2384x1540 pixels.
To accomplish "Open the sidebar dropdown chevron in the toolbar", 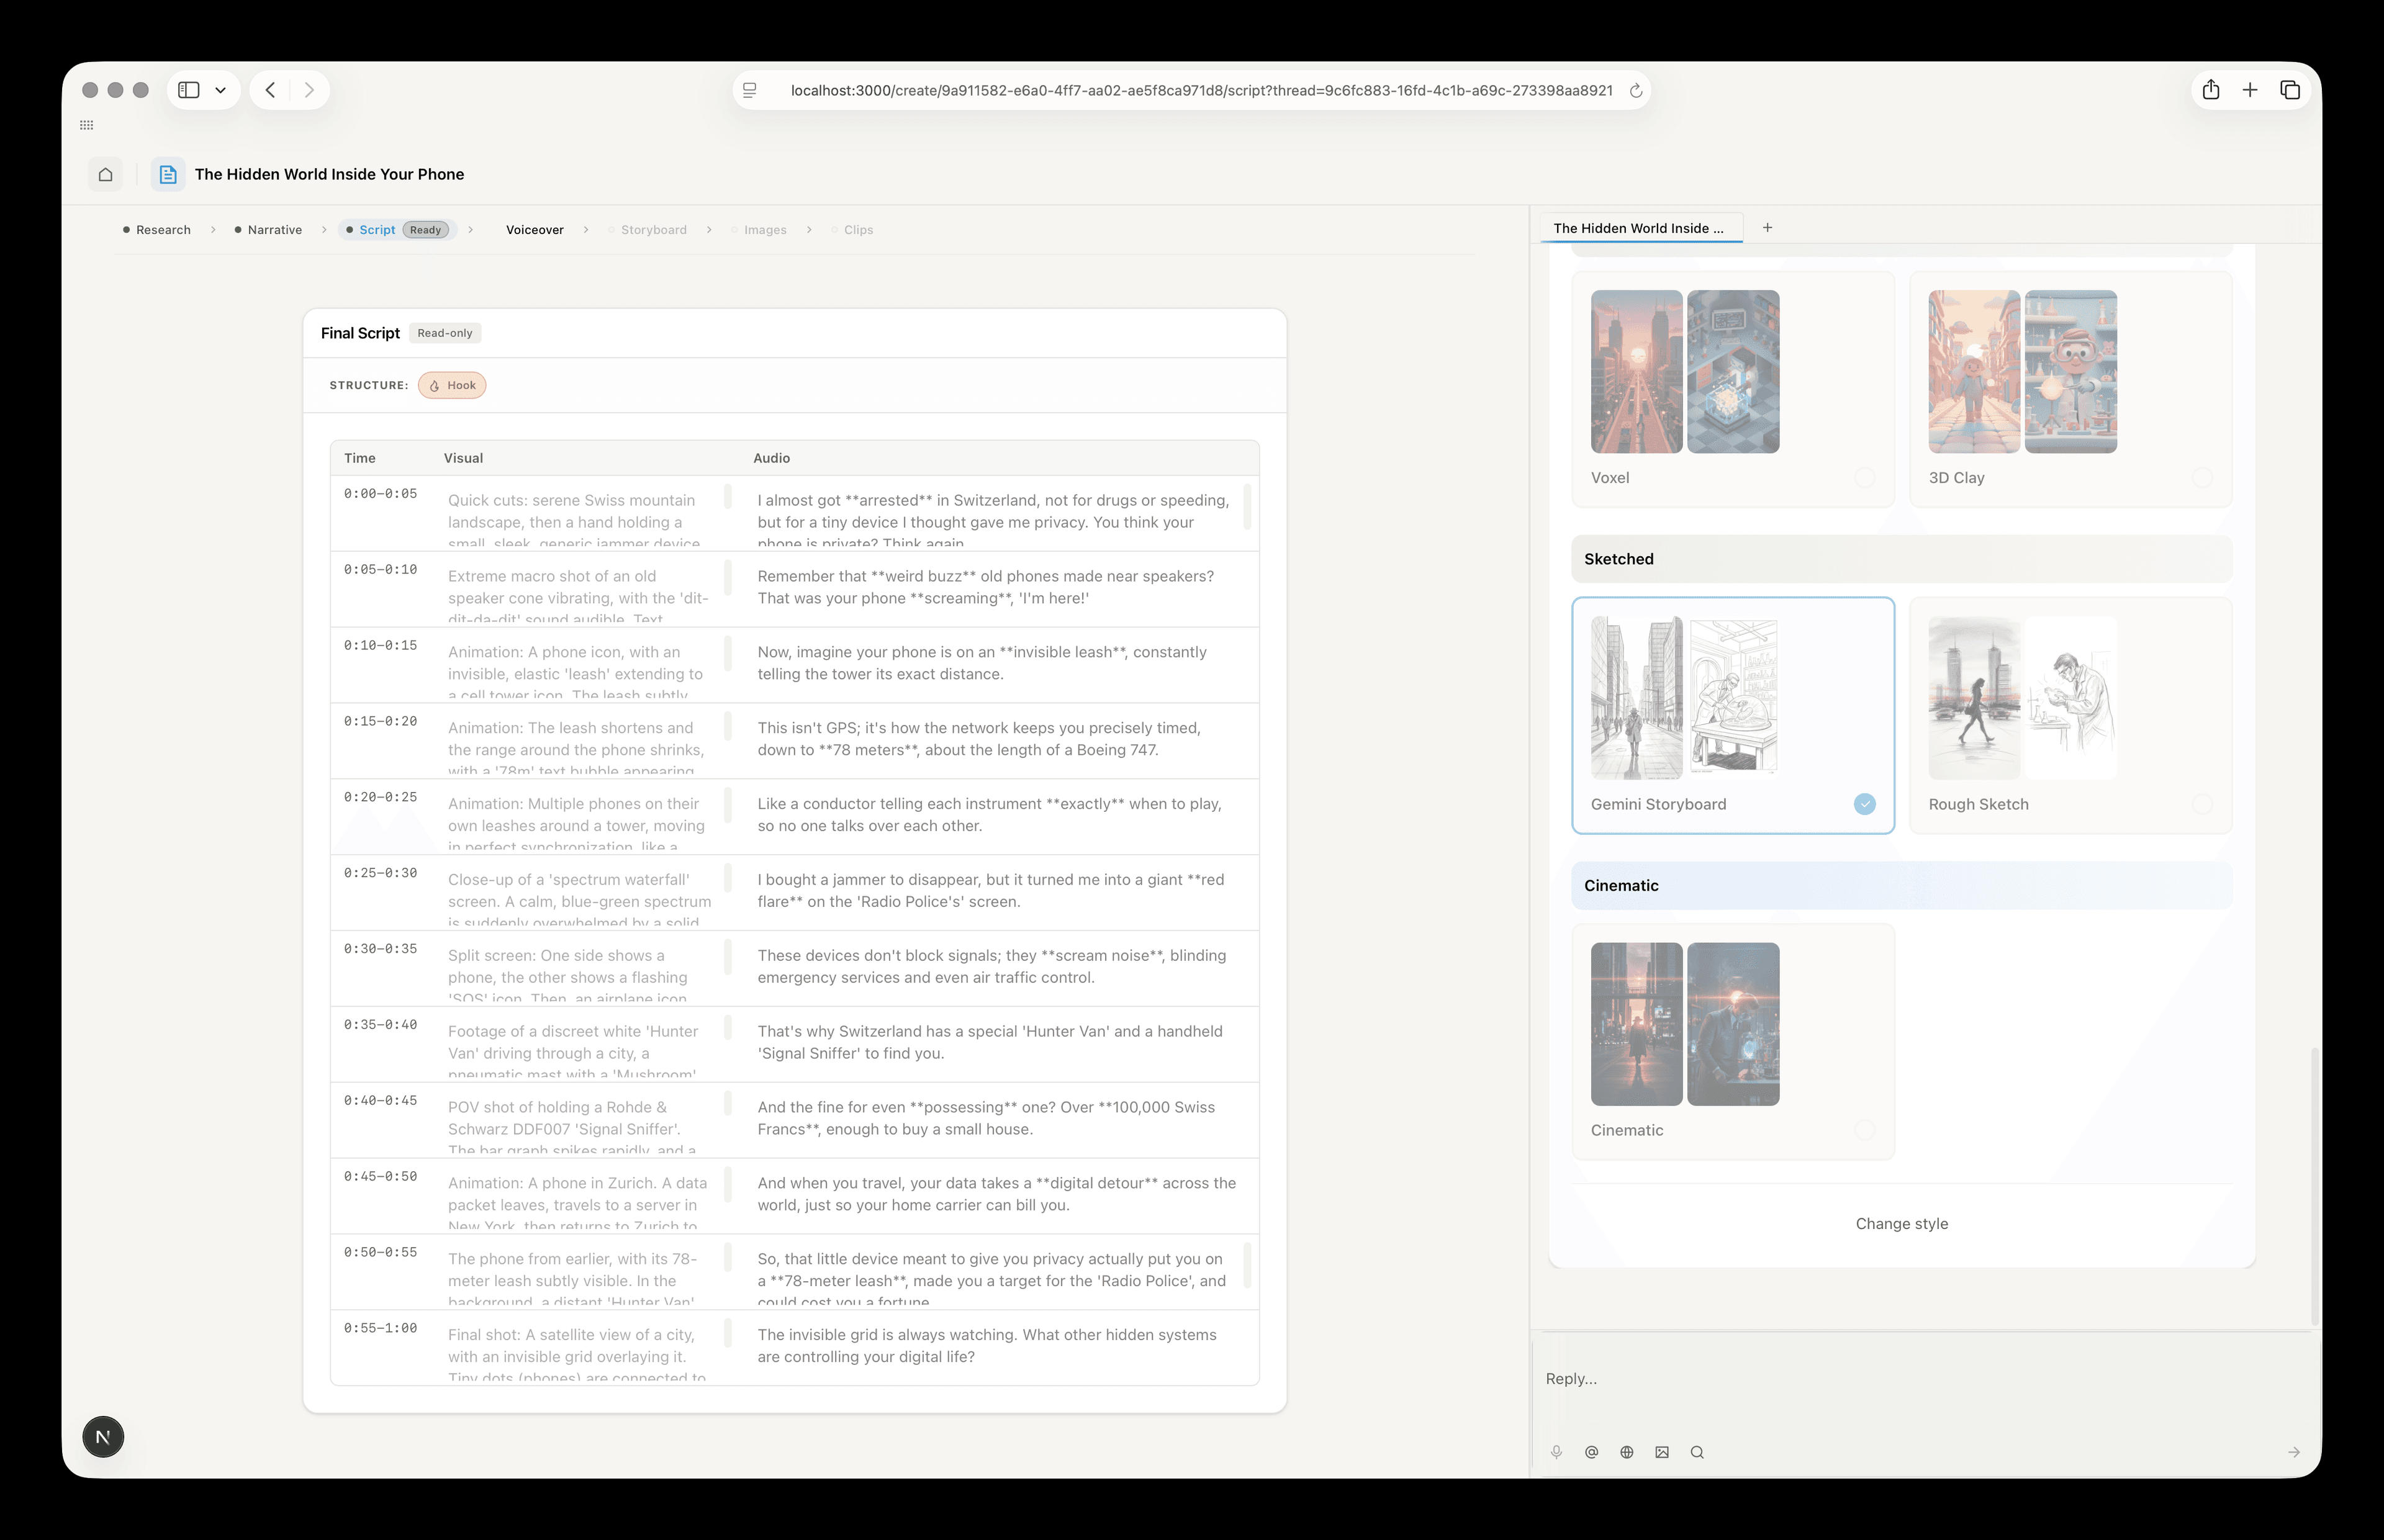I will click(x=221, y=90).
